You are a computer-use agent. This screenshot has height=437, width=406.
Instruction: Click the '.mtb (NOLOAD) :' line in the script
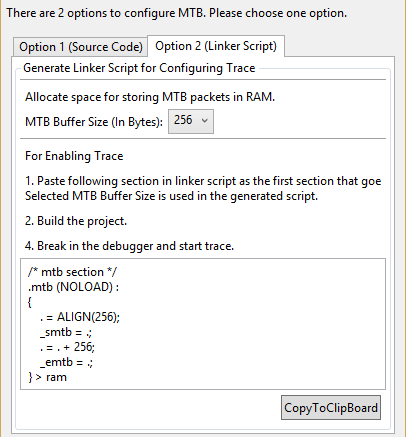point(73,287)
